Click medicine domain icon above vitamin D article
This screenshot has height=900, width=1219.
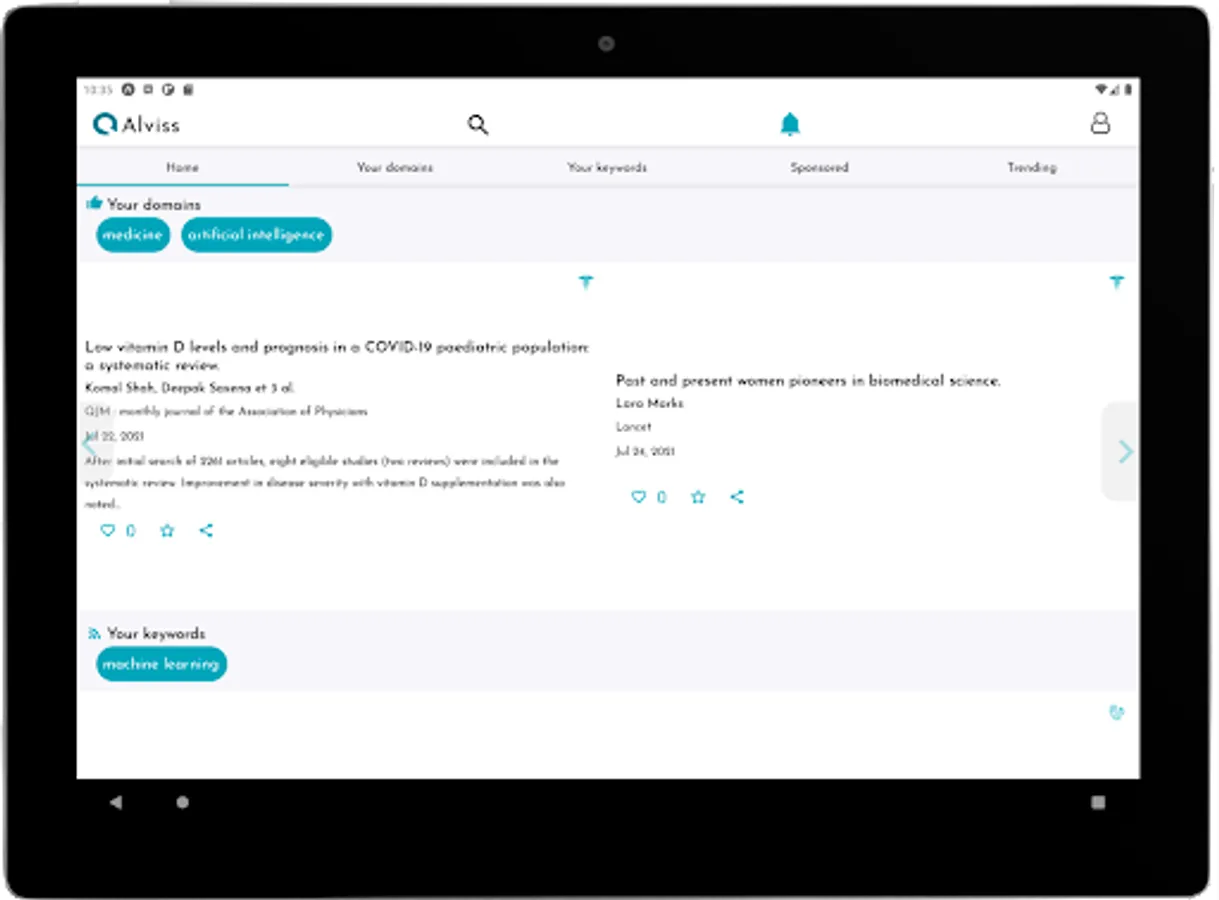coord(586,283)
